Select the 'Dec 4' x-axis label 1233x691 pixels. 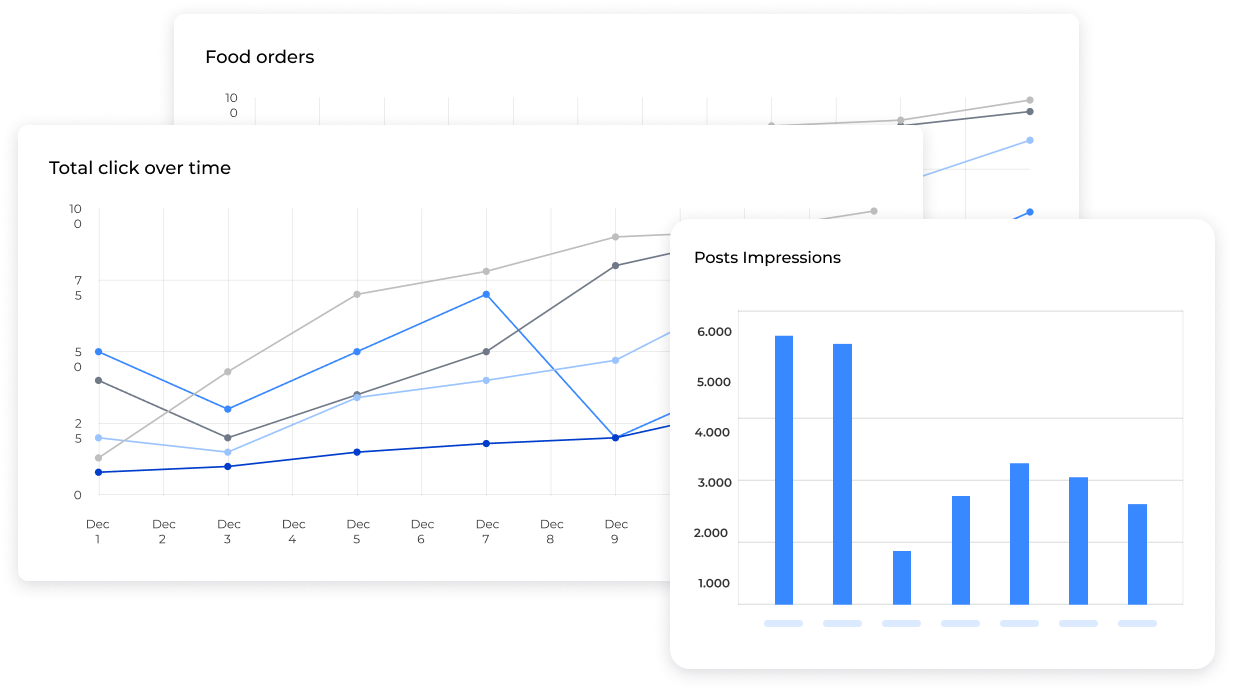[x=293, y=531]
